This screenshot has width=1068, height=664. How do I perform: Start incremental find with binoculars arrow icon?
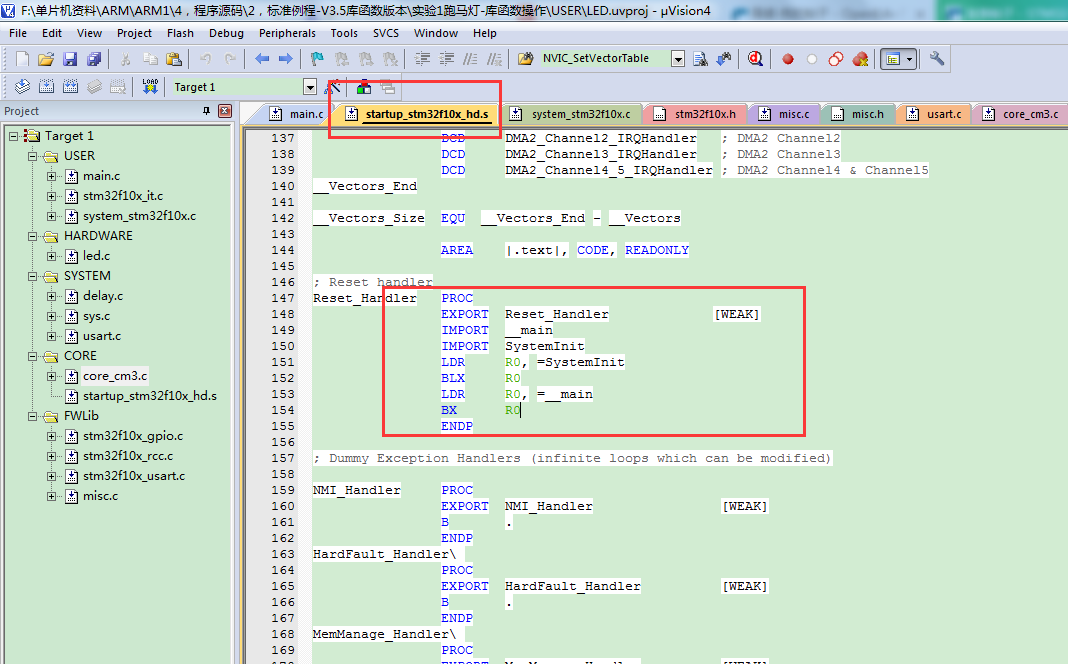[724, 59]
